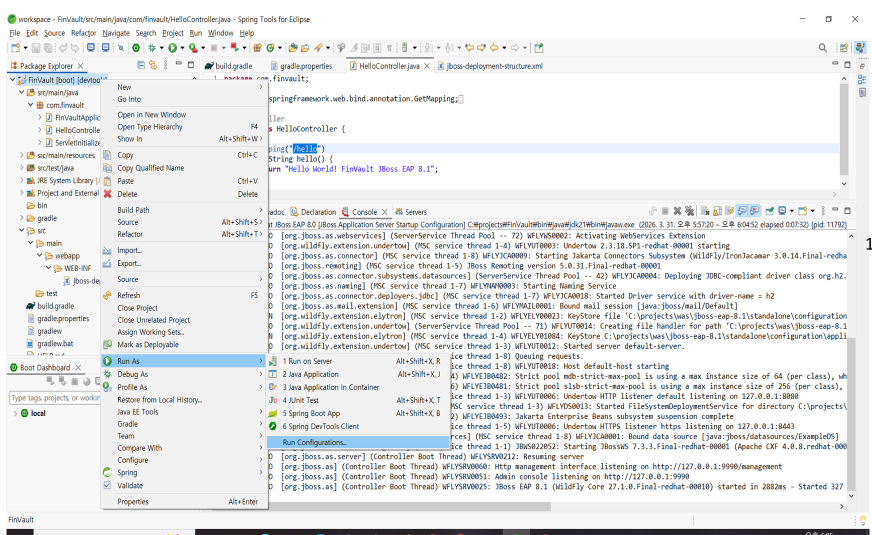The width and height of the screenshot is (872, 535).
Task: Minimize the Package Explorer view
Action: 179,64
